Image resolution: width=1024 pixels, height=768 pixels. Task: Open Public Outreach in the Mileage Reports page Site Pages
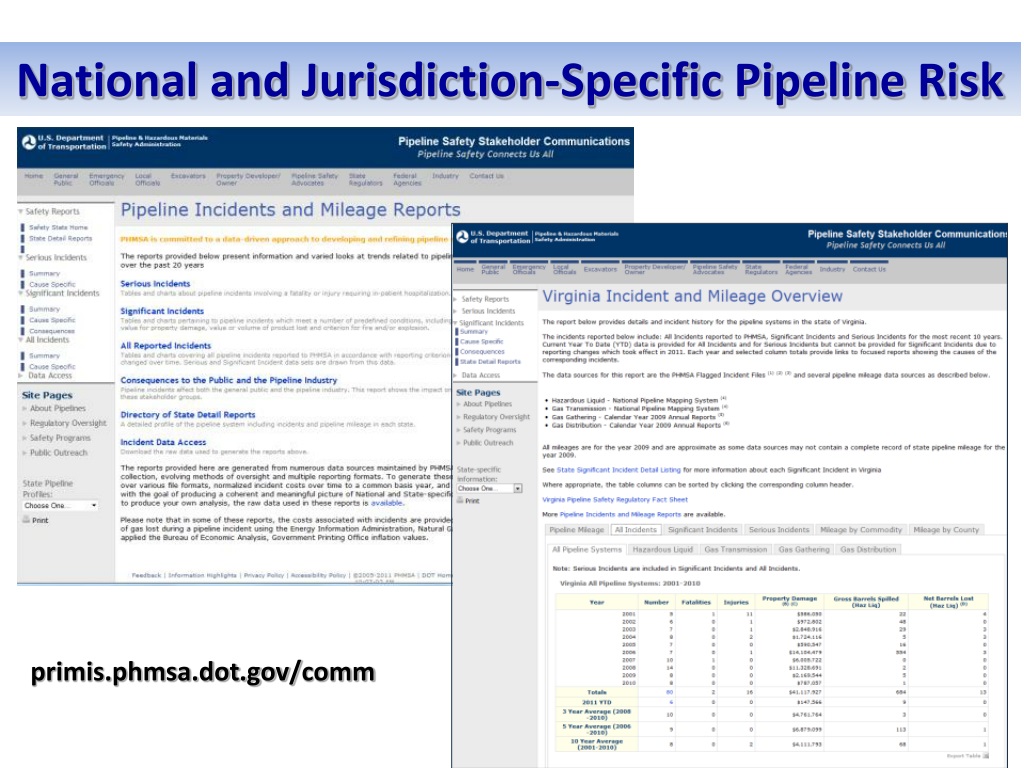58,453
